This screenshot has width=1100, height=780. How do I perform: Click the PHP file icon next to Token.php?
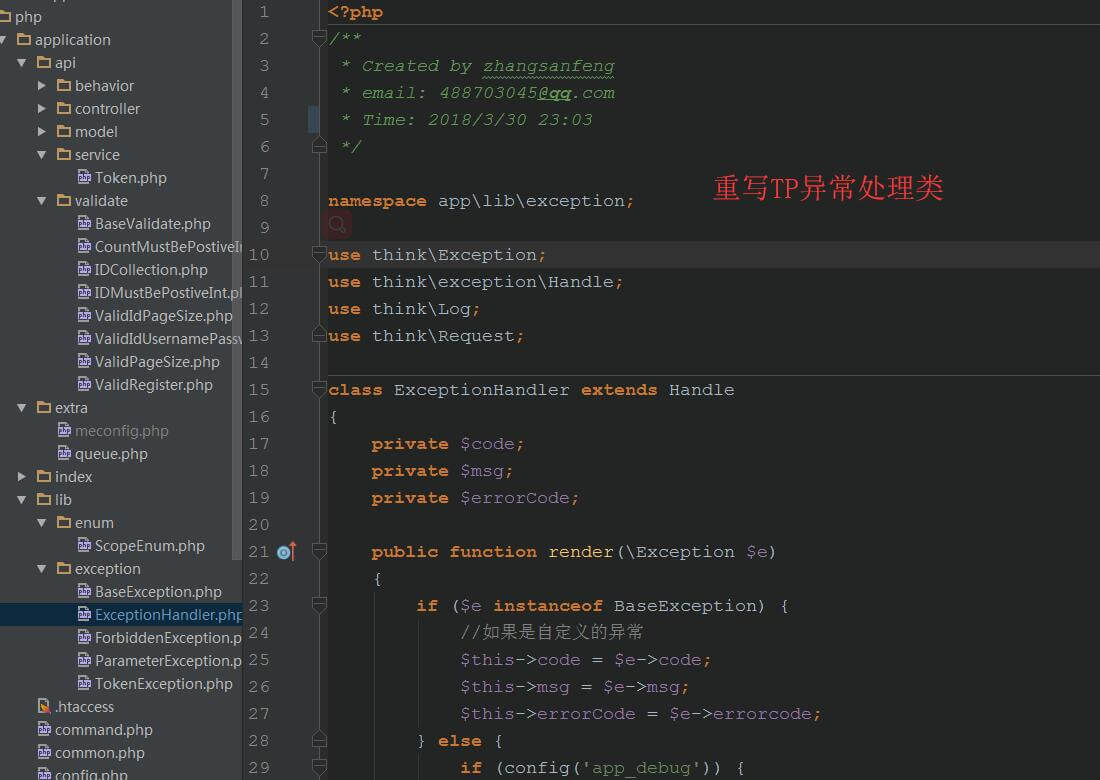(x=84, y=178)
